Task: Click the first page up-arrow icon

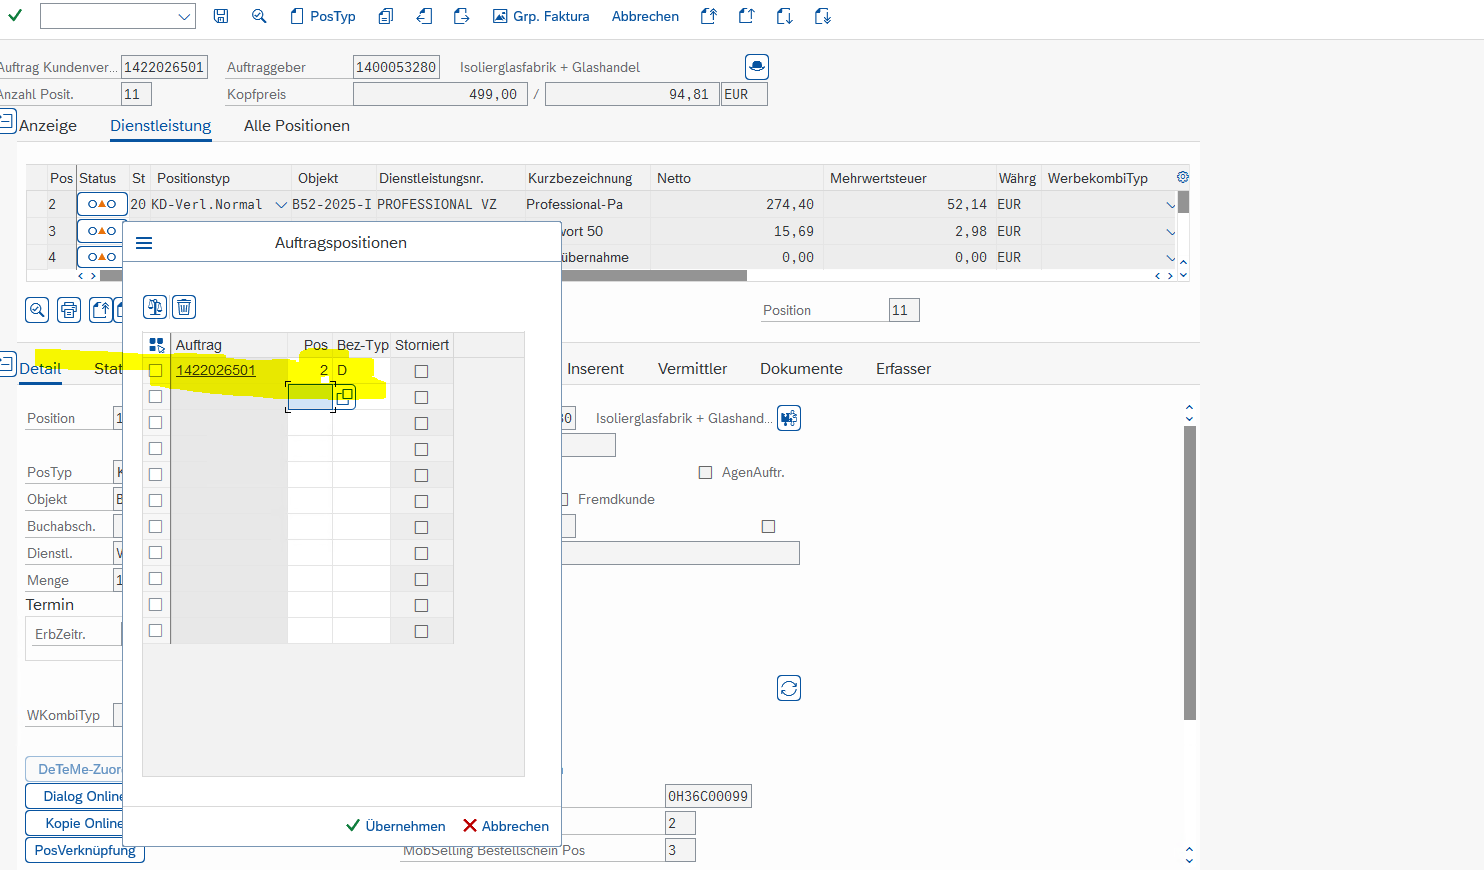Action: pos(709,16)
